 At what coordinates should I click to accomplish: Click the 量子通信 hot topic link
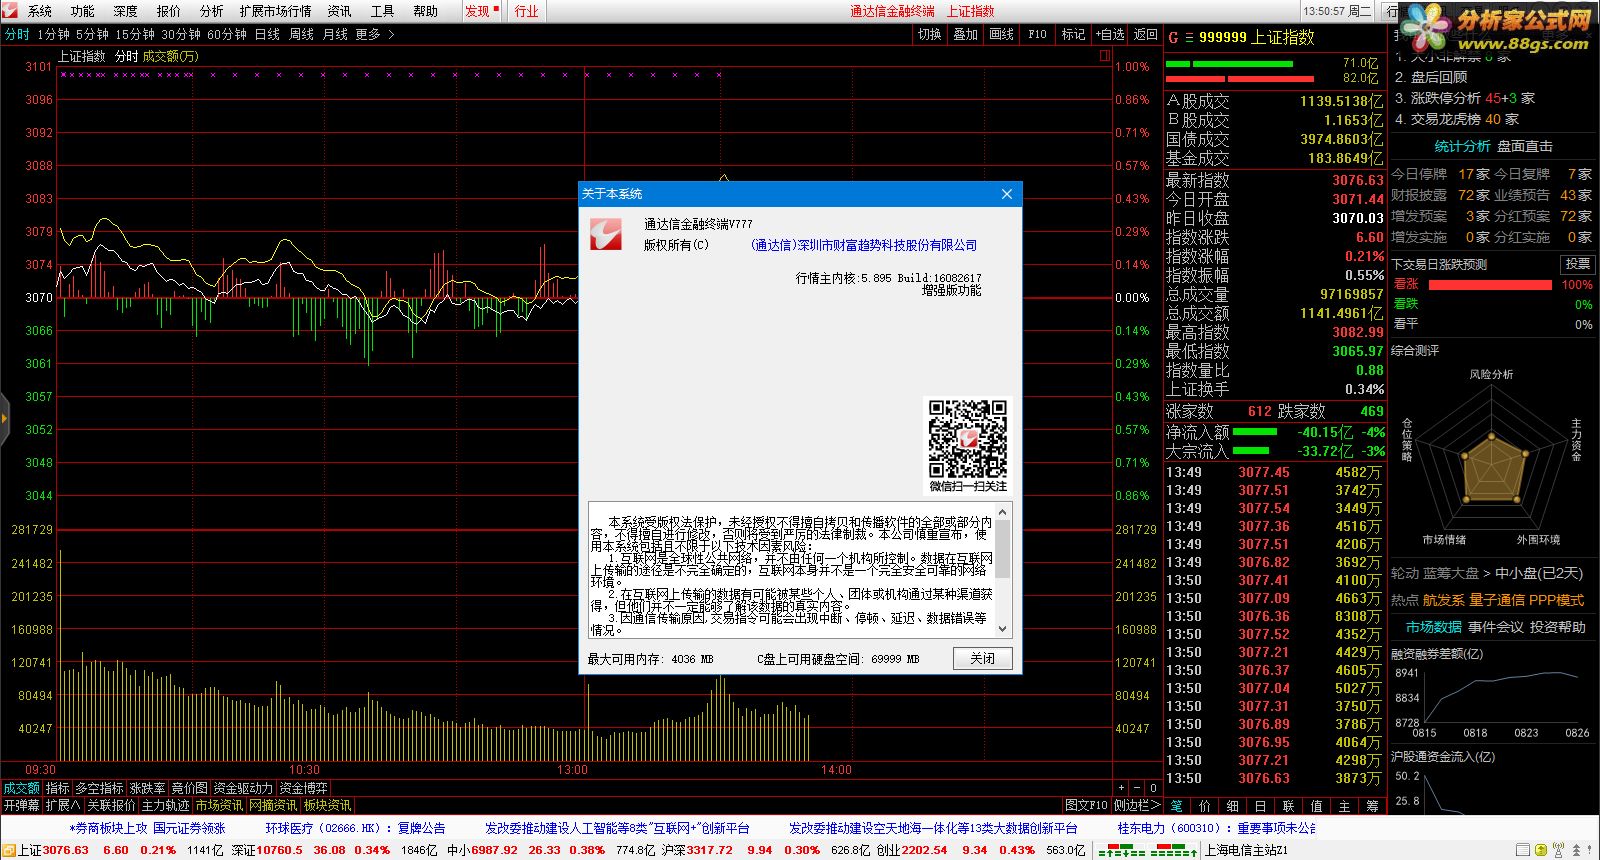1497,600
